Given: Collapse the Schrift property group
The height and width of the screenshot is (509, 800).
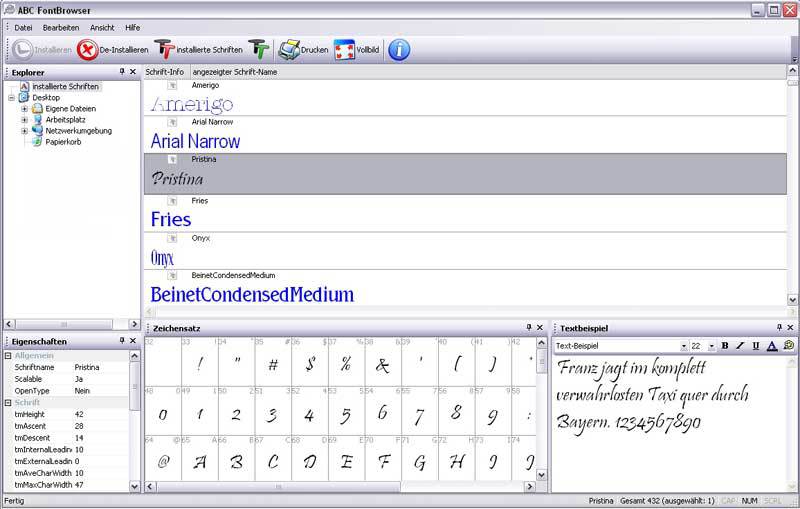Looking at the screenshot, I should (x=8, y=403).
